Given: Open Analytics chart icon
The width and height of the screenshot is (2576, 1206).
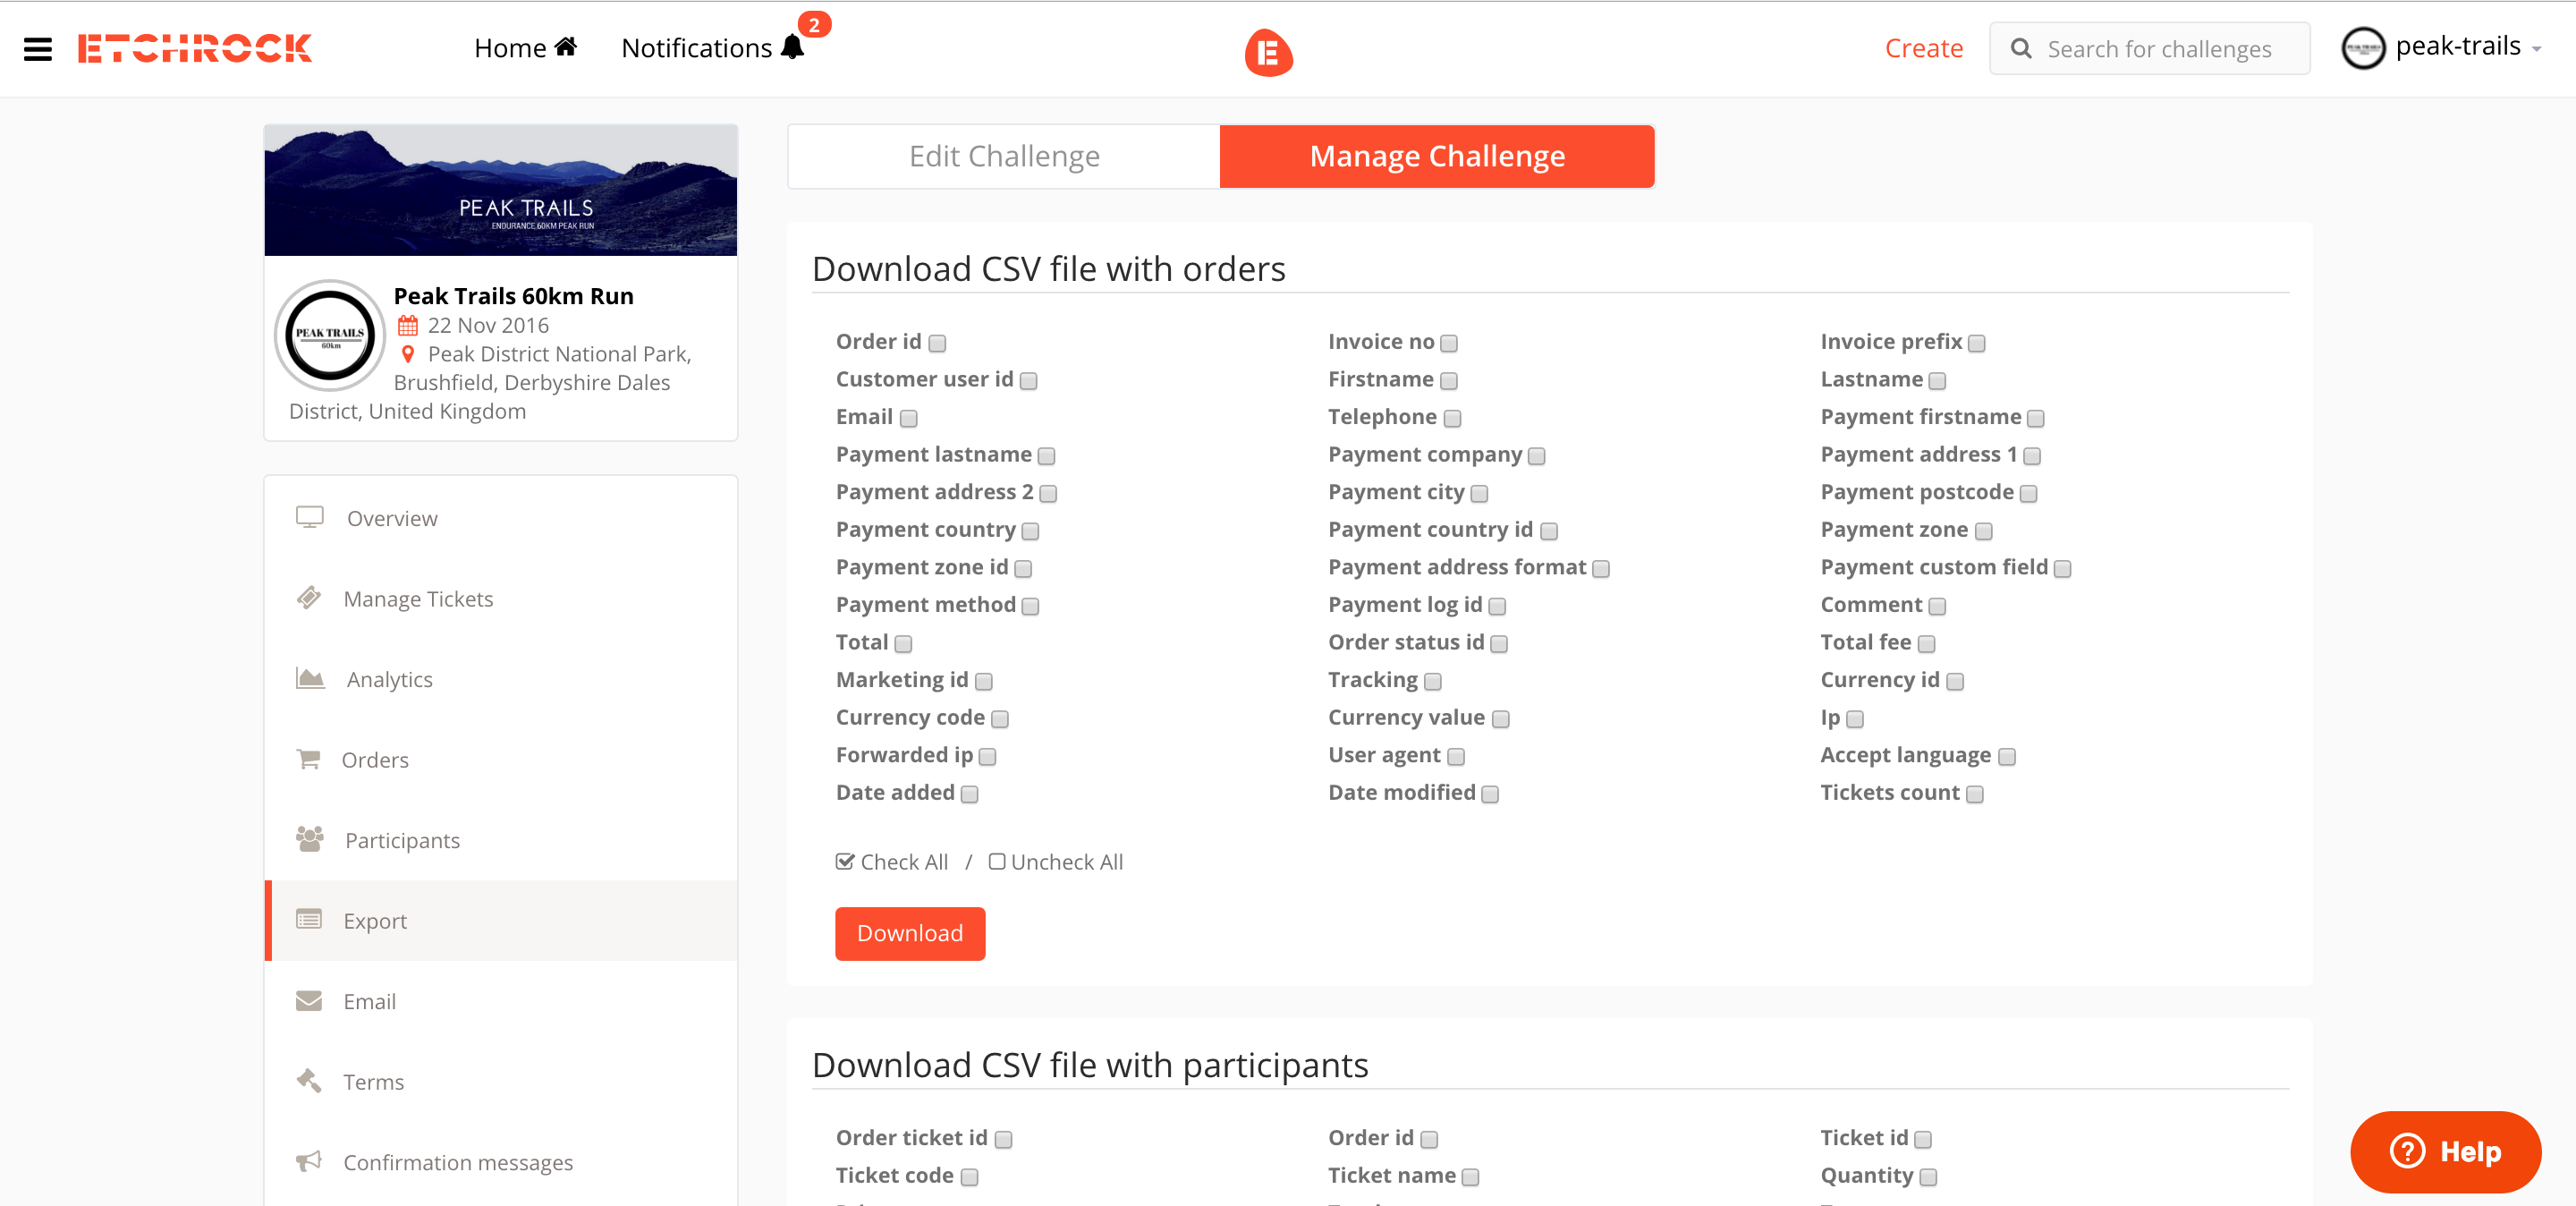Looking at the screenshot, I should (310, 679).
